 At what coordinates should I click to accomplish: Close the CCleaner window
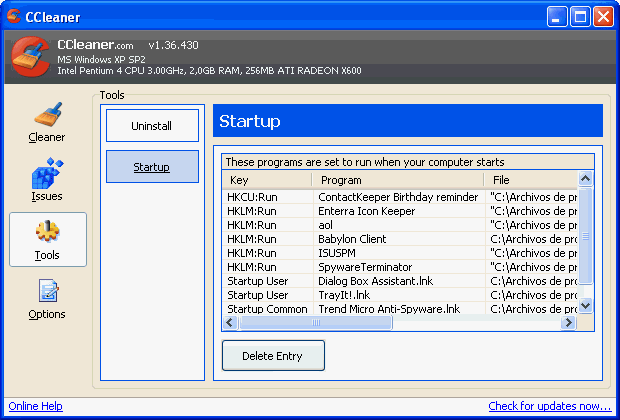603,17
